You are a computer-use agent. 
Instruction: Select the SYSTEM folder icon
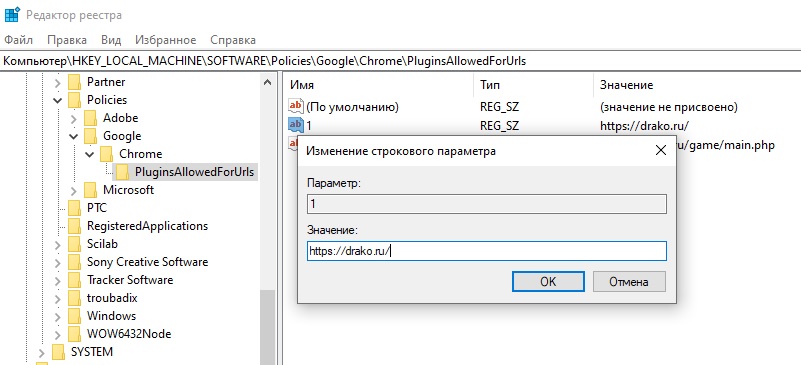59,352
